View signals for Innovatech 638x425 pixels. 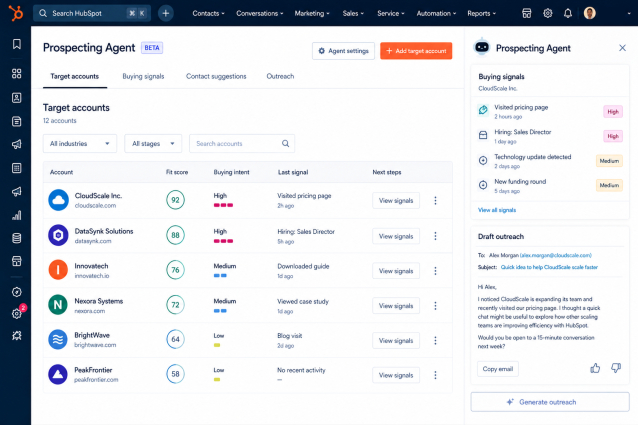pyautogui.click(x=396, y=271)
